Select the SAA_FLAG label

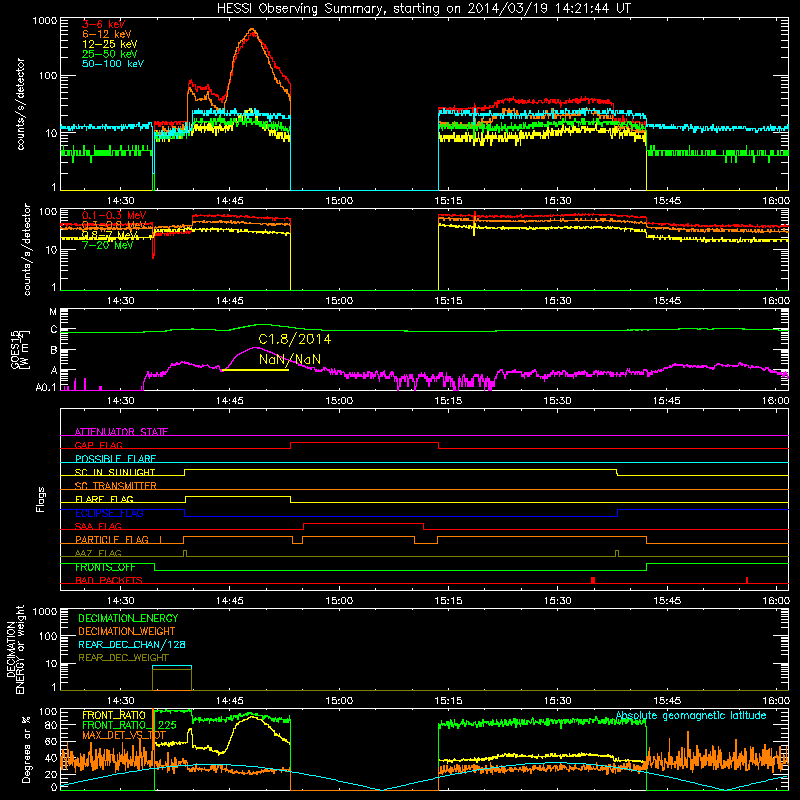(98, 526)
